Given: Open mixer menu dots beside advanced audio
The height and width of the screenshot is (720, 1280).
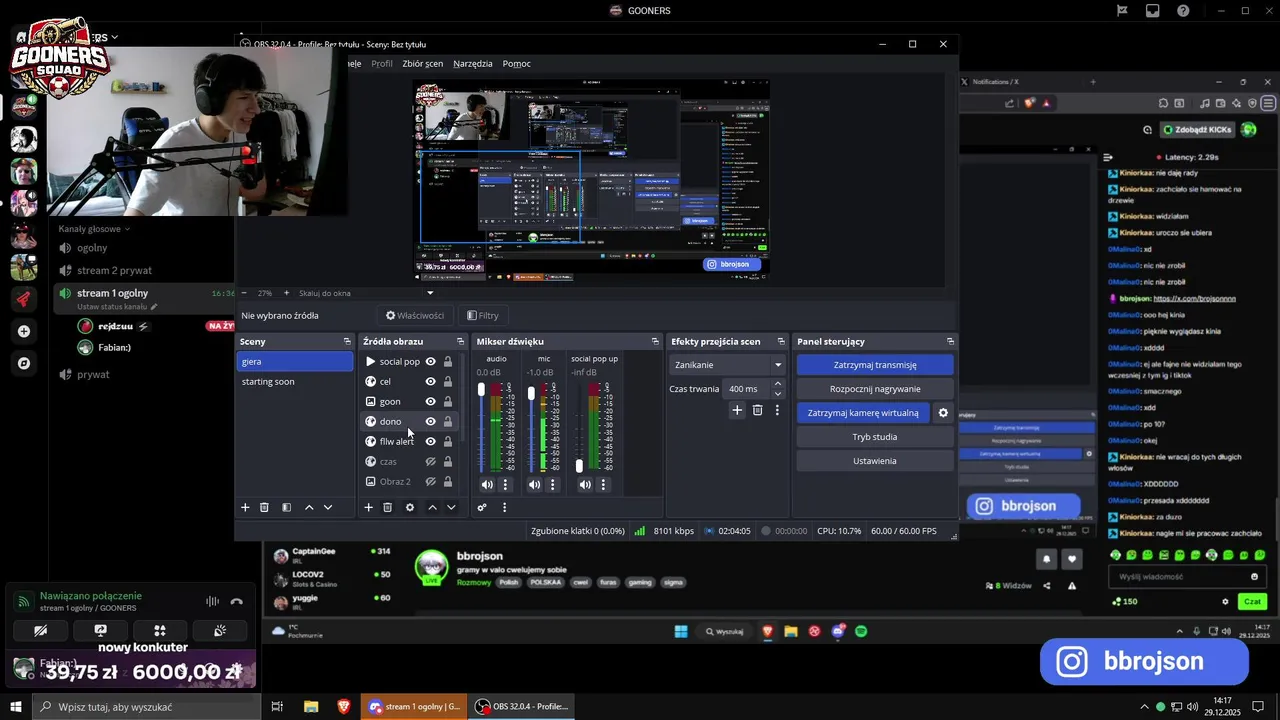Looking at the screenshot, I should pos(504,508).
